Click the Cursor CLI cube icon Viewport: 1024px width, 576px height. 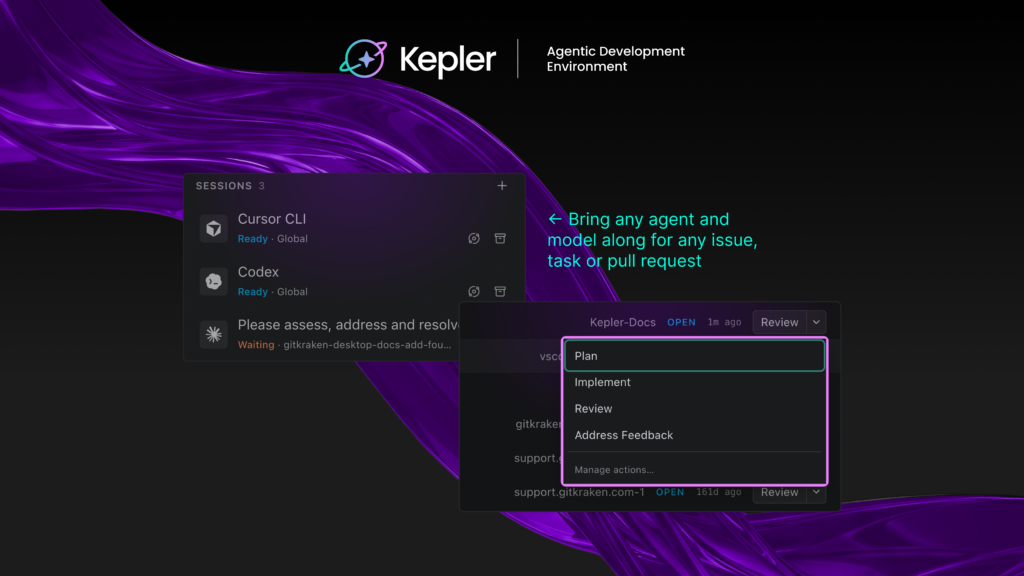214,229
